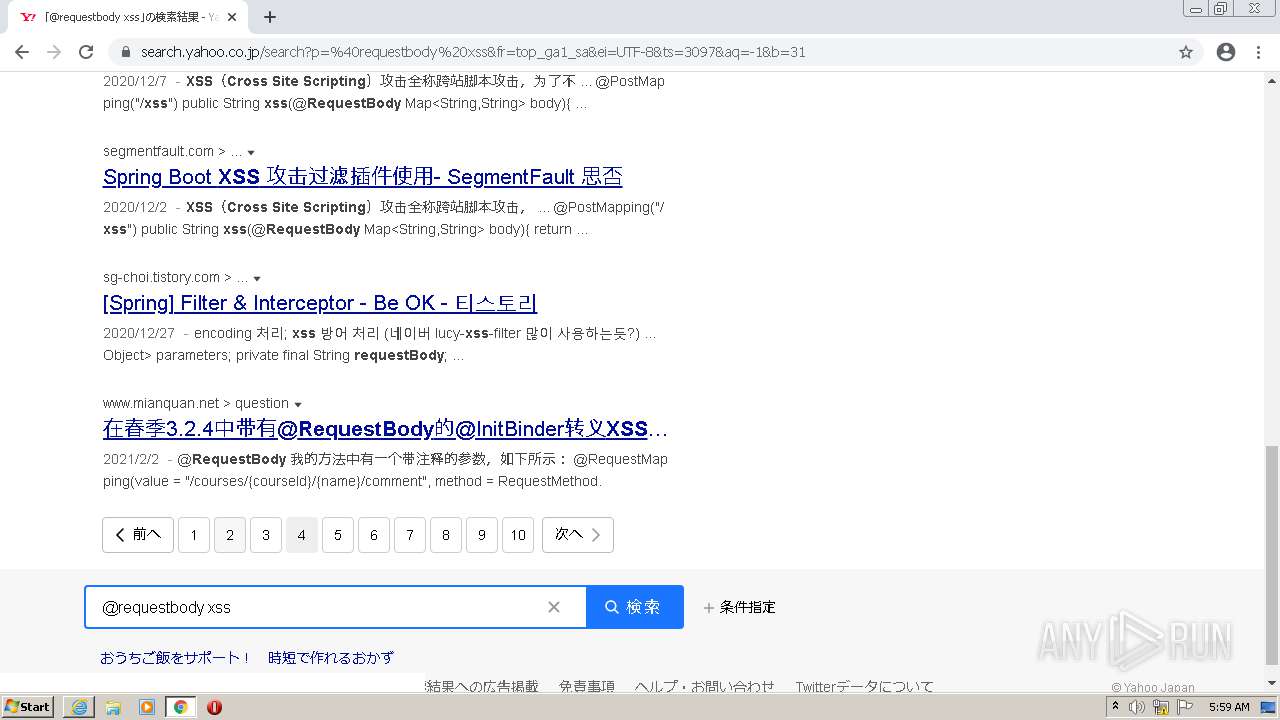Open network status tray icon
This screenshot has width=1280, height=720.
1161,707
